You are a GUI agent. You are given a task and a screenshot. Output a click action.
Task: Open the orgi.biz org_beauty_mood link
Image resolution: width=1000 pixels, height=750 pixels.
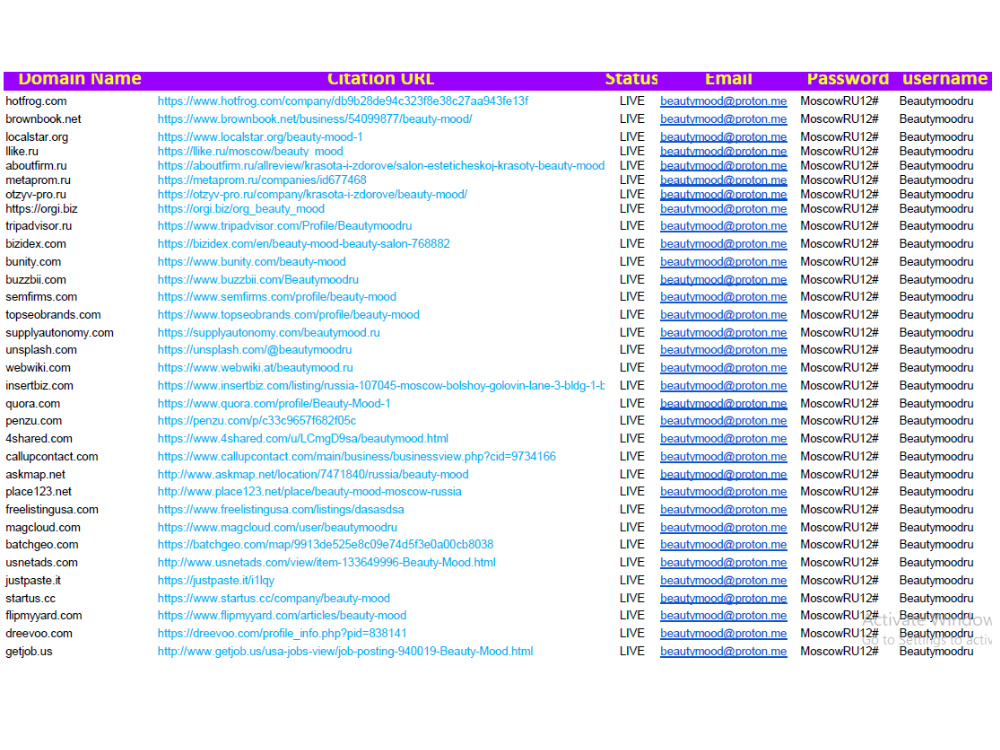(241, 209)
